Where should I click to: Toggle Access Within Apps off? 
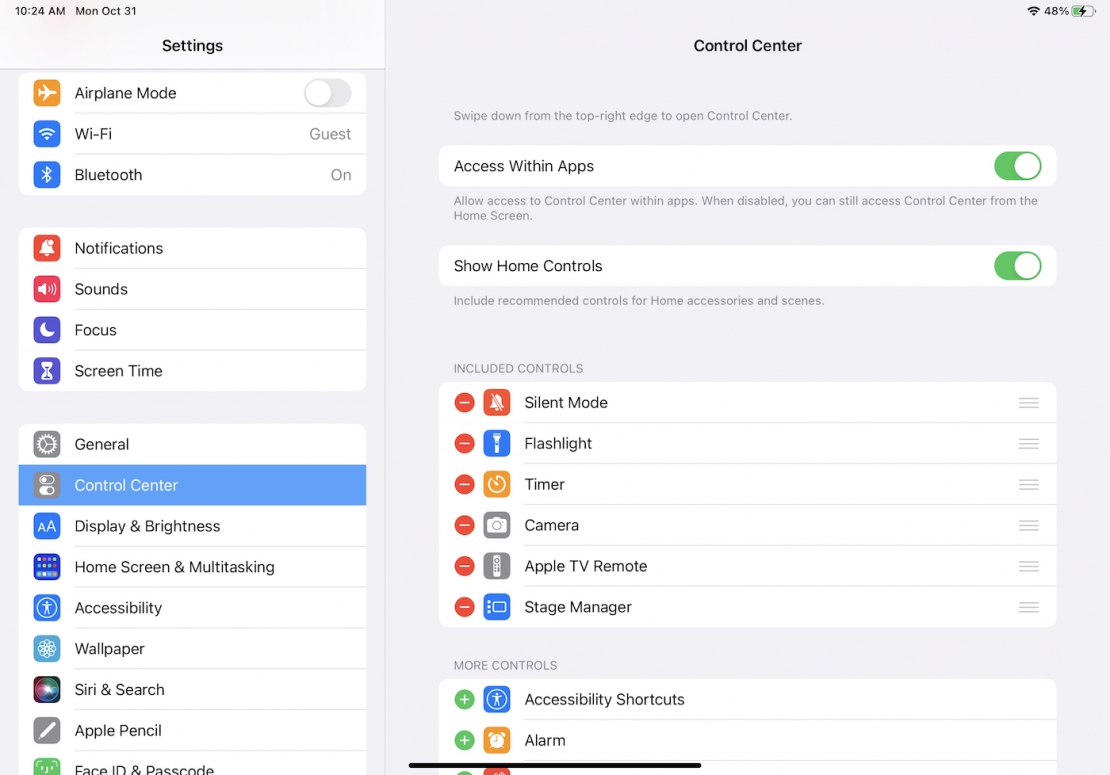click(x=1017, y=166)
